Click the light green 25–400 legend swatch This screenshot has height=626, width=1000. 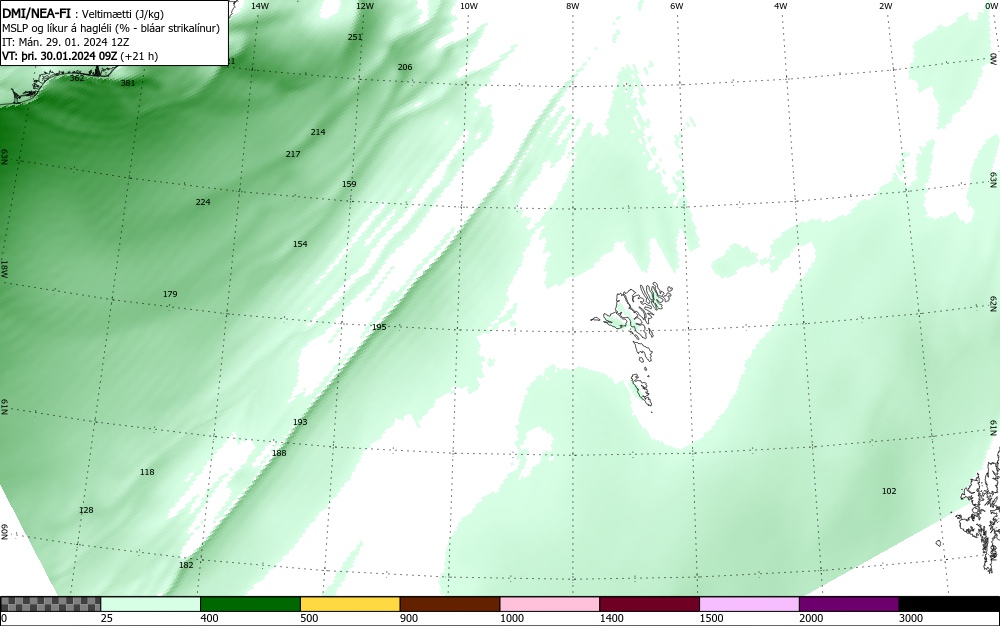coord(151,604)
